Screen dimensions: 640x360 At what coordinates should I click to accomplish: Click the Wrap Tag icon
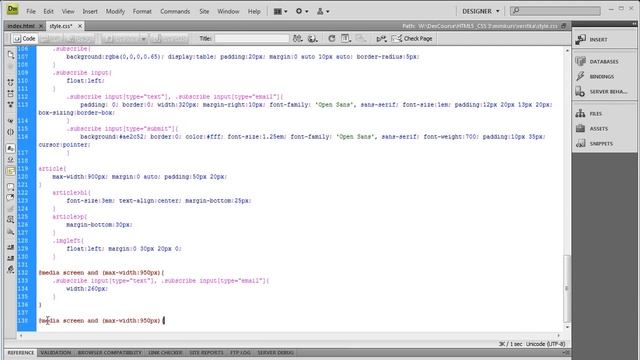tap(11, 209)
